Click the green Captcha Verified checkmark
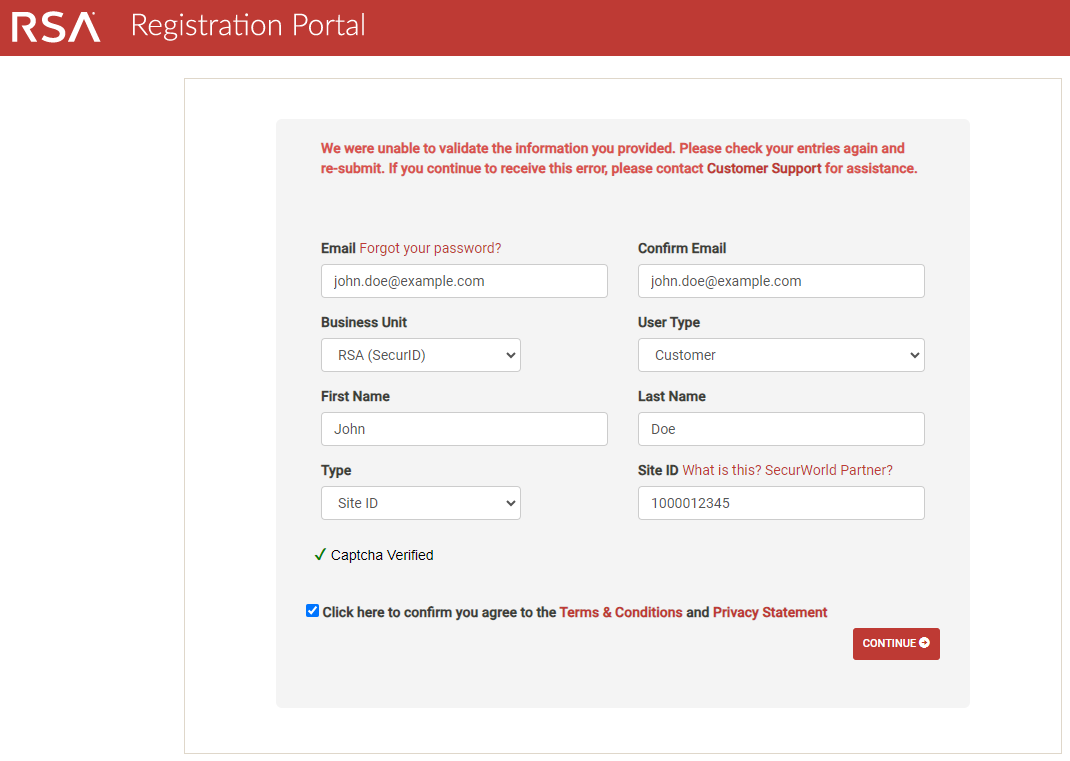Screen dimensions: 1070x761 coord(320,553)
